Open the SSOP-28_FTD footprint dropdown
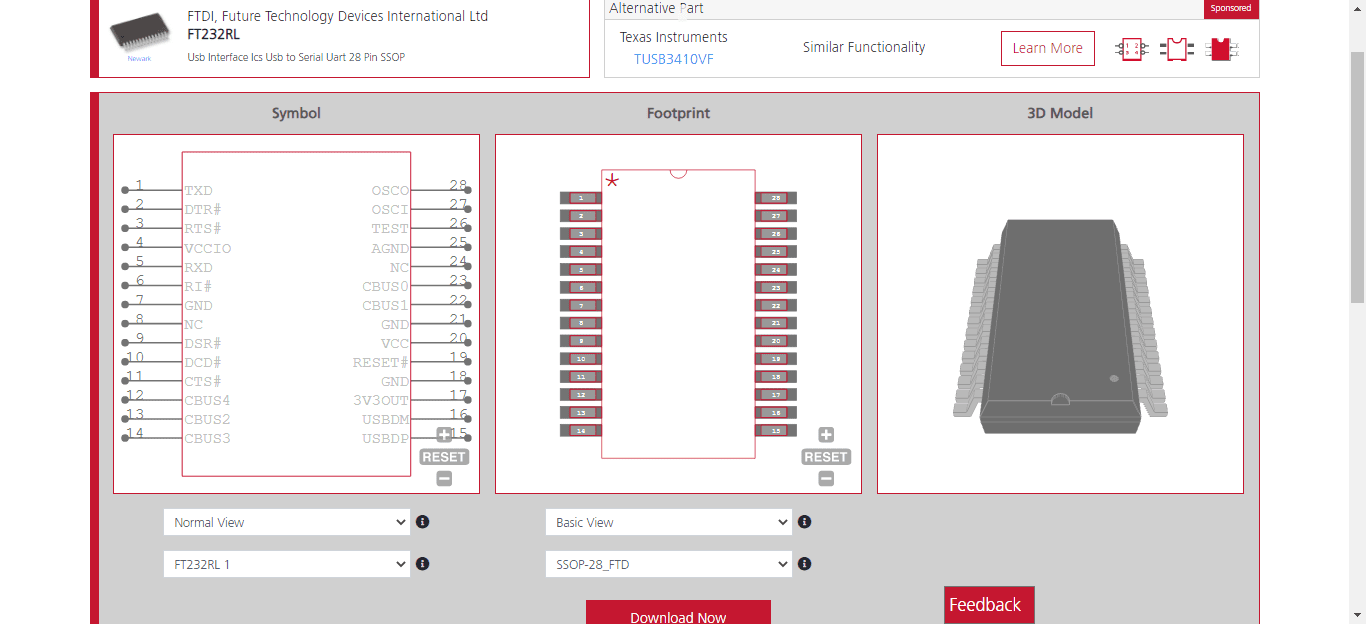This screenshot has width=1366, height=624. point(669,564)
